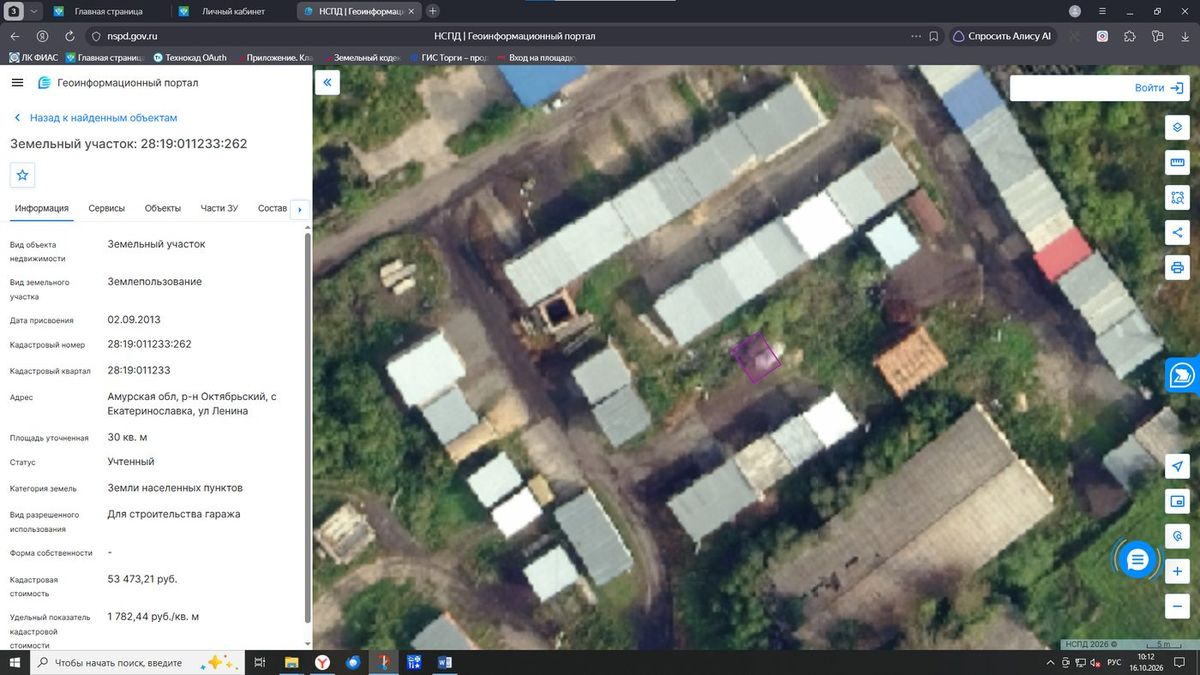Open the blue widget on the right edge
1200x675 pixels.
click(1182, 375)
